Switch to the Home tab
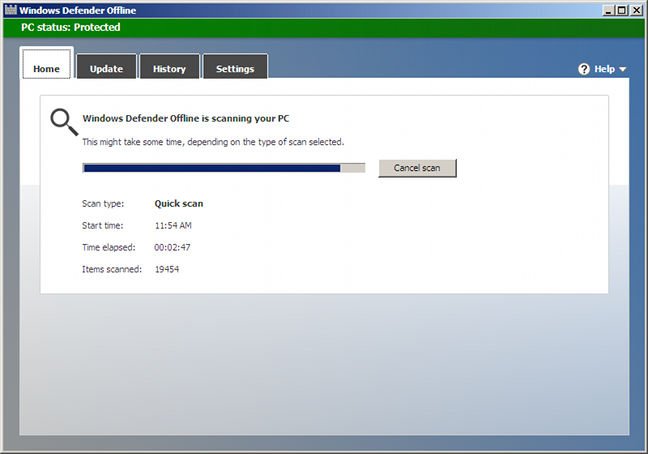 click(46, 63)
